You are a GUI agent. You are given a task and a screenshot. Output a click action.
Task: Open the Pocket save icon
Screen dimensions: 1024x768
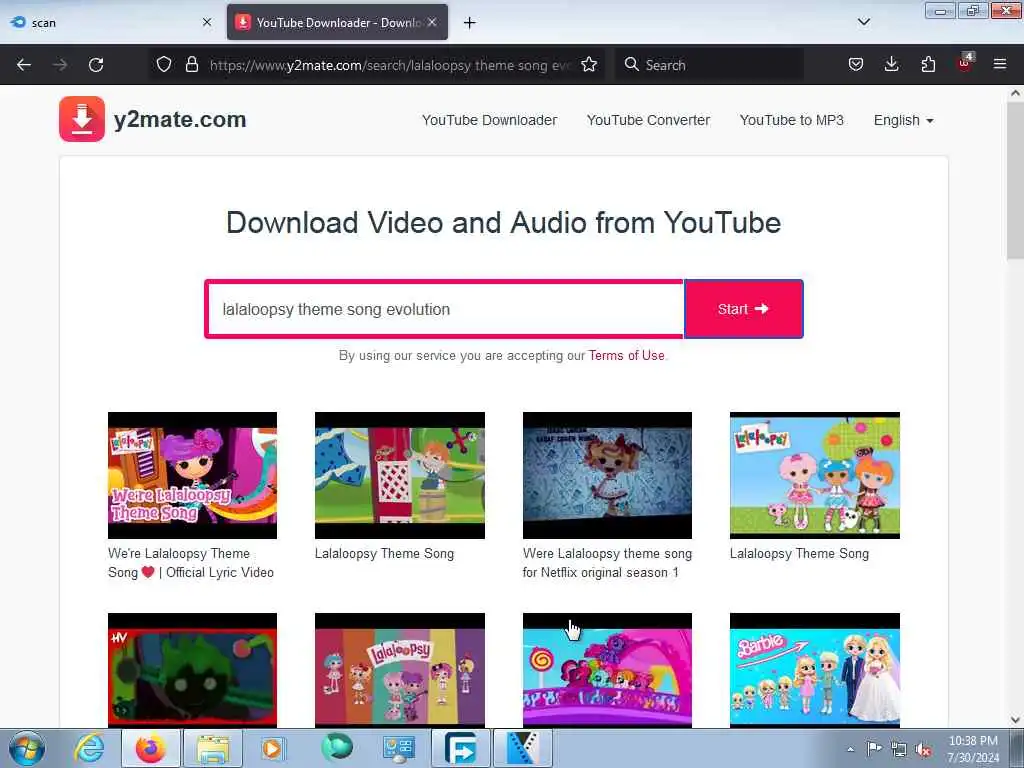[x=856, y=64]
